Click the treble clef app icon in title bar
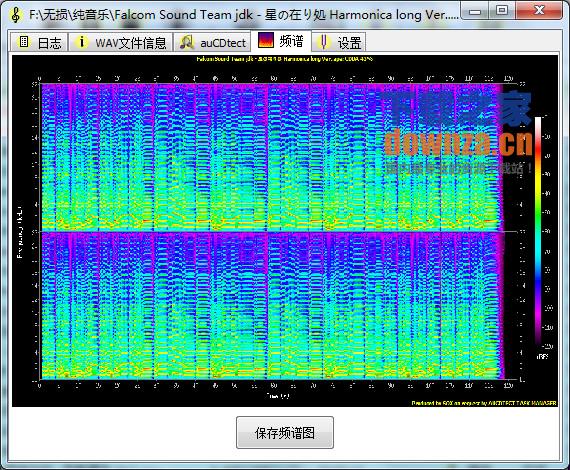Image resolution: width=570 pixels, height=470 pixels. 15,15
